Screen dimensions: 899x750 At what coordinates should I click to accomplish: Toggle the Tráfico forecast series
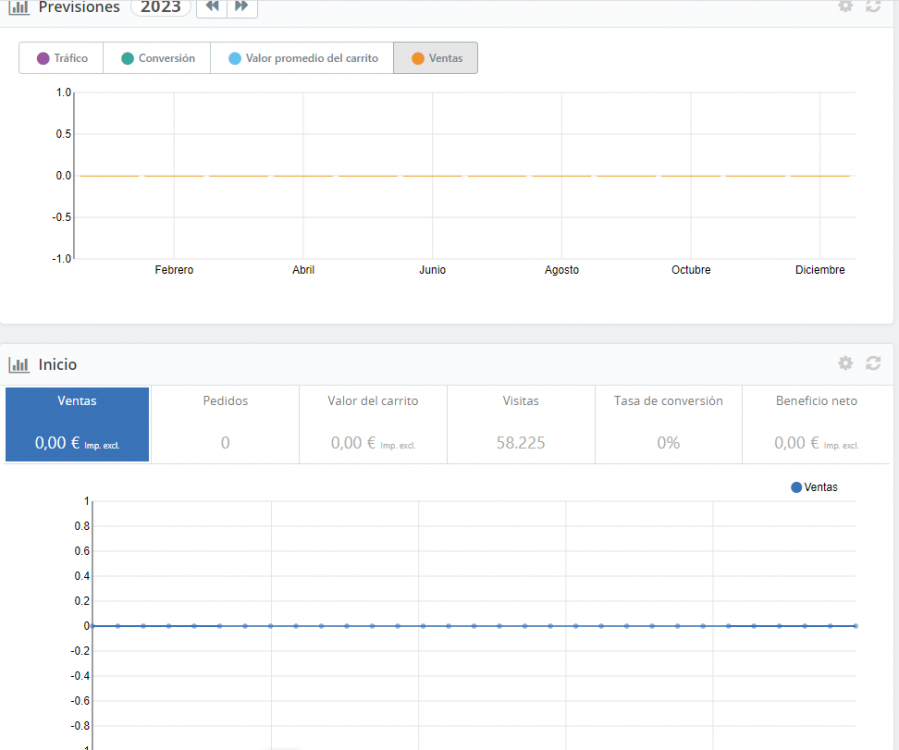(x=61, y=58)
